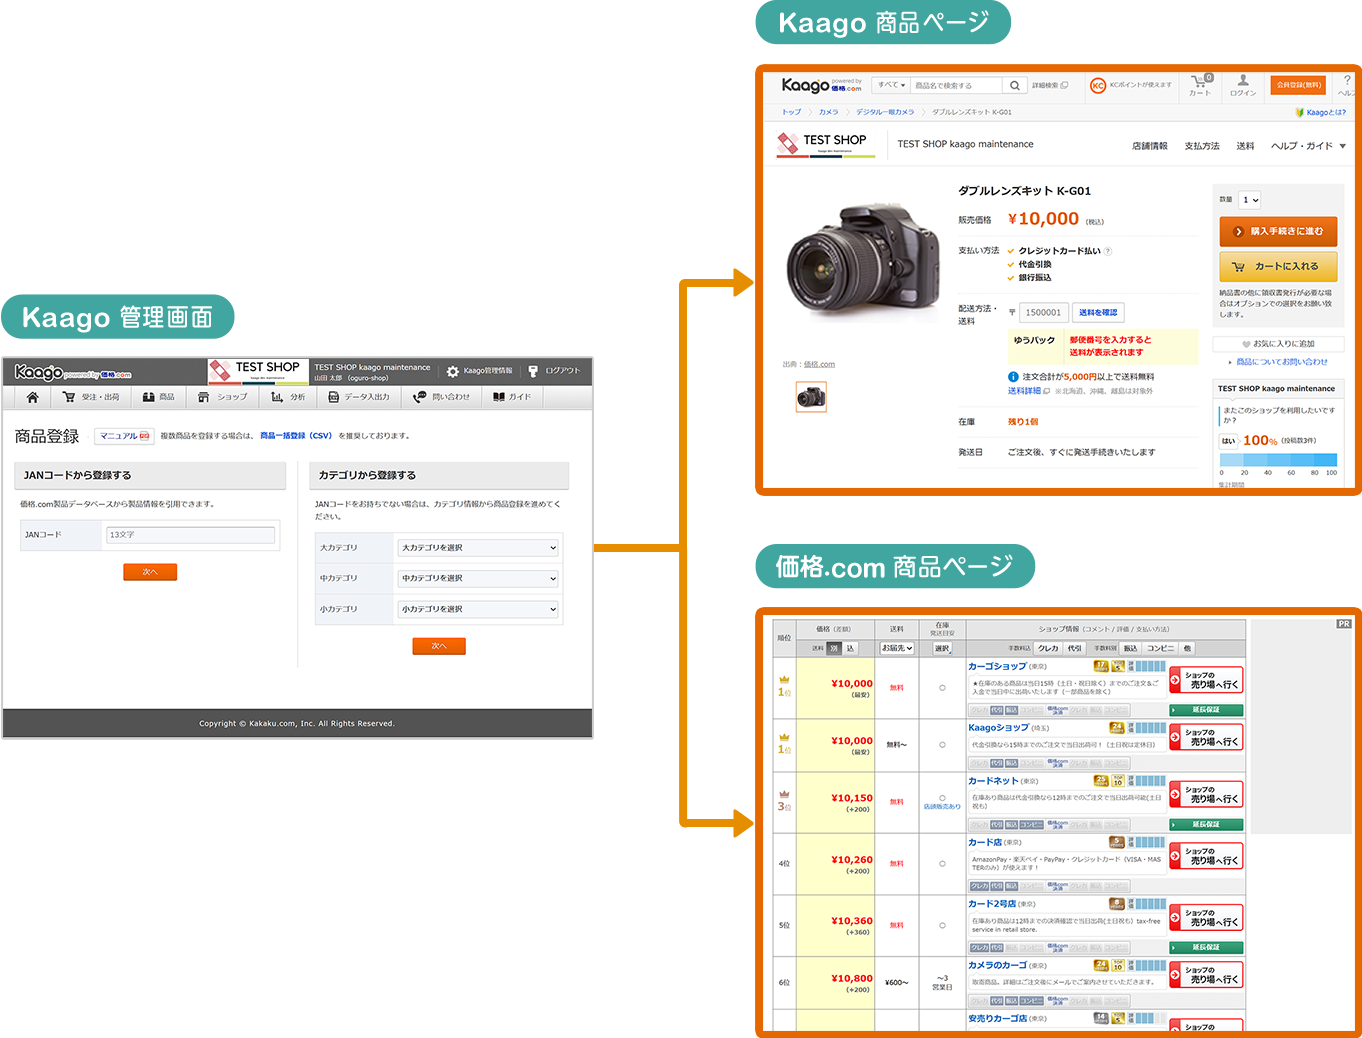Click the 8 years badge for カード2号店
Image resolution: width=1362 pixels, height=1038 pixels.
point(1117,904)
